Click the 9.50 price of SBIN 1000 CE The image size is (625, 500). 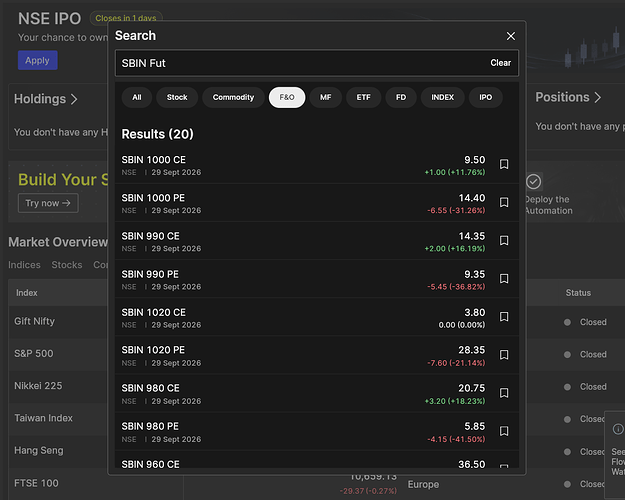[x=474, y=160]
